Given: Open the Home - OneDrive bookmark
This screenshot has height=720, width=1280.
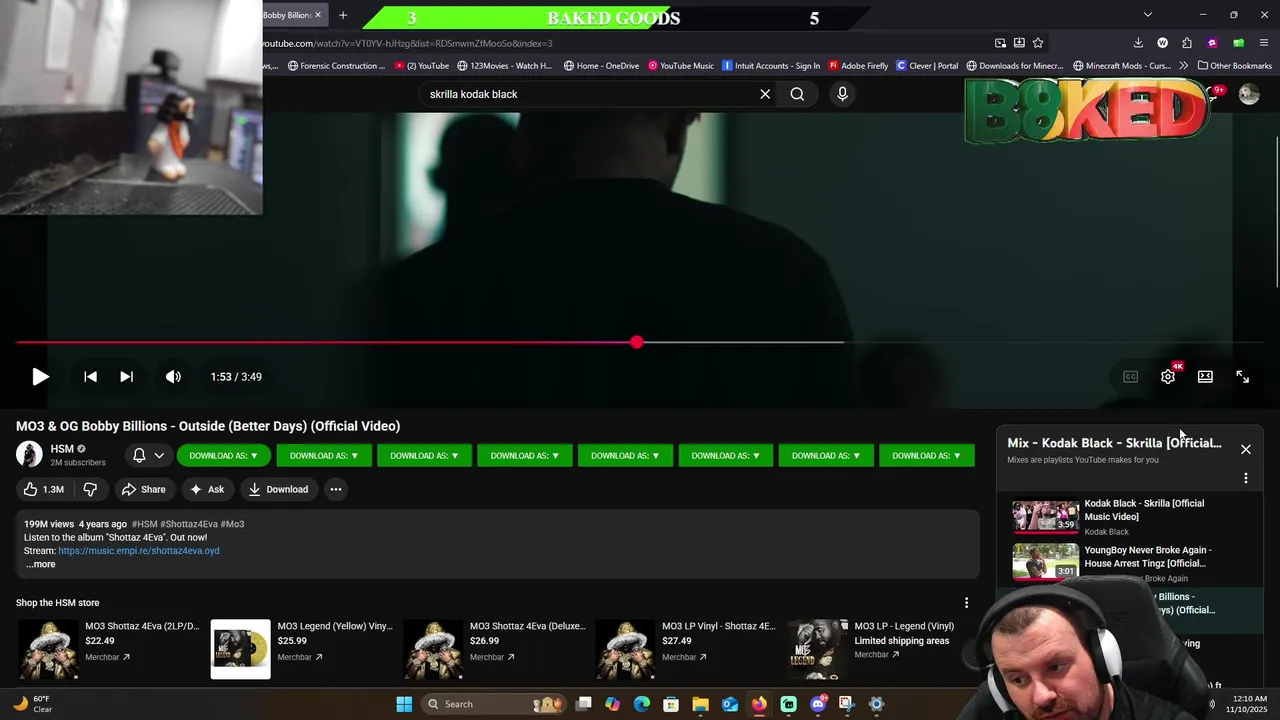Looking at the screenshot, I should pos(601,66).
